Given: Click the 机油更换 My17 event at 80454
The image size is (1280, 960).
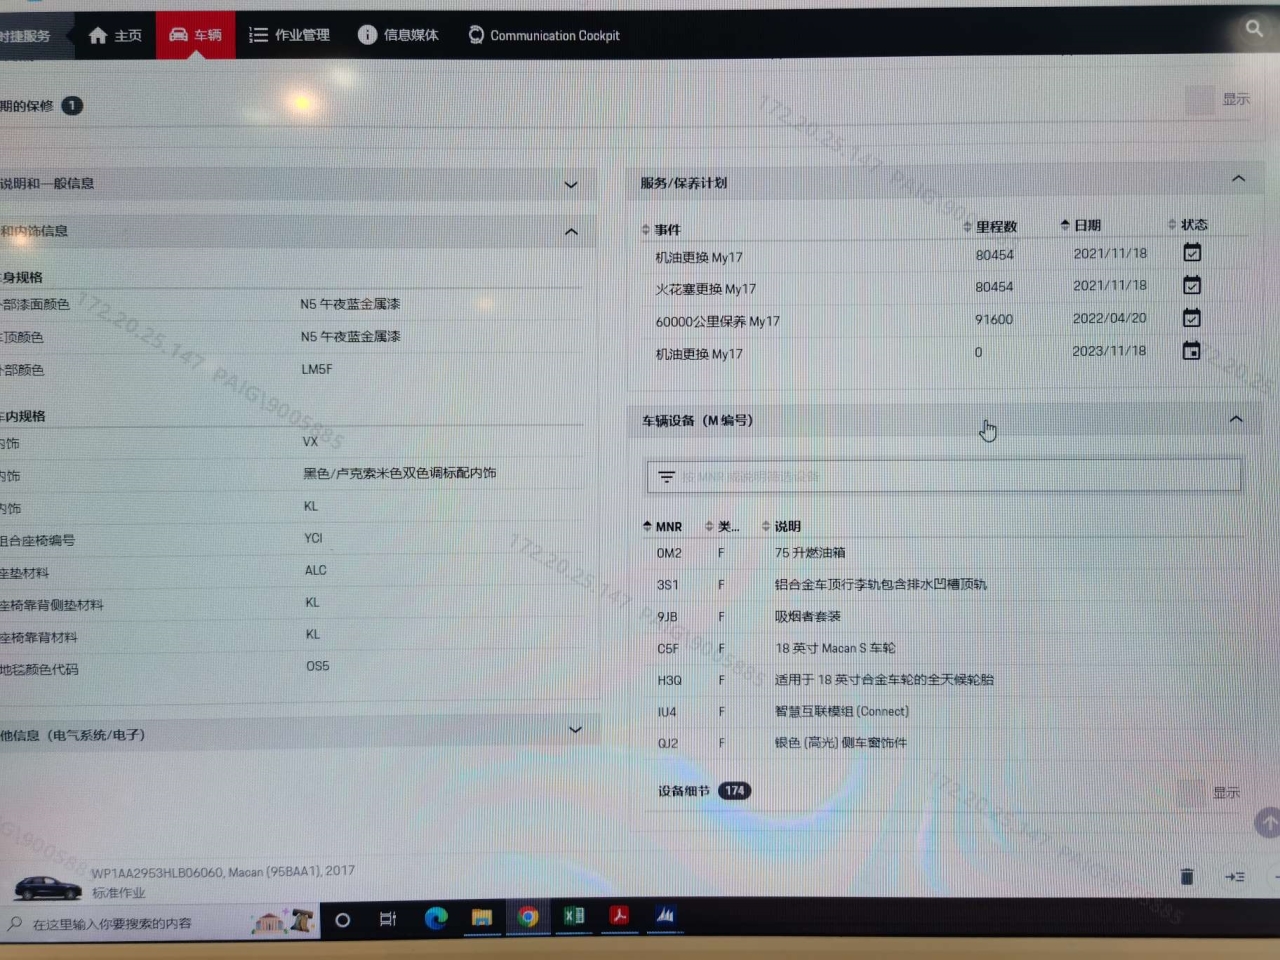Looking at the screenshot, I should coord(699,257).
